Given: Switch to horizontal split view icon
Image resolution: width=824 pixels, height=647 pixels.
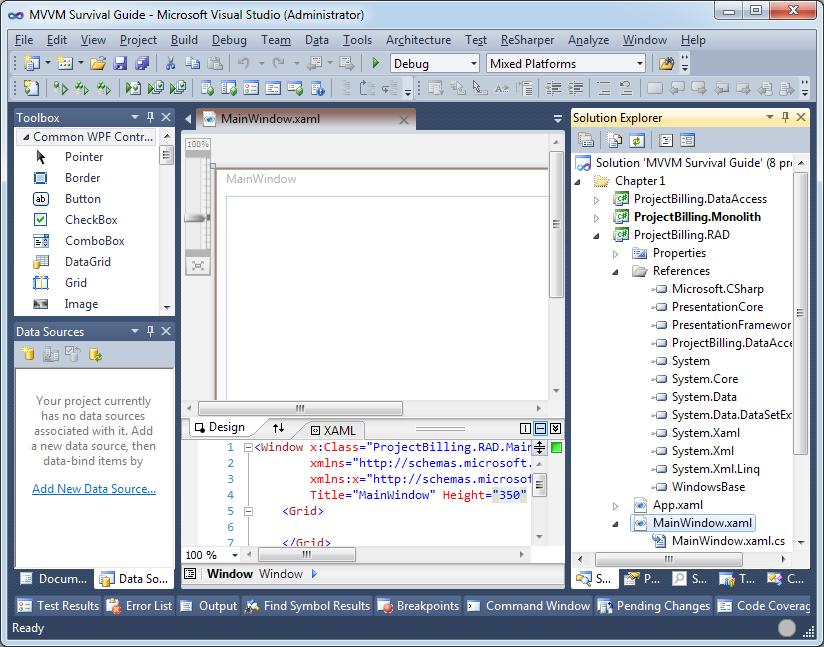Looking at the screenshot, I should pyautogui.click(x=540, y=428).
